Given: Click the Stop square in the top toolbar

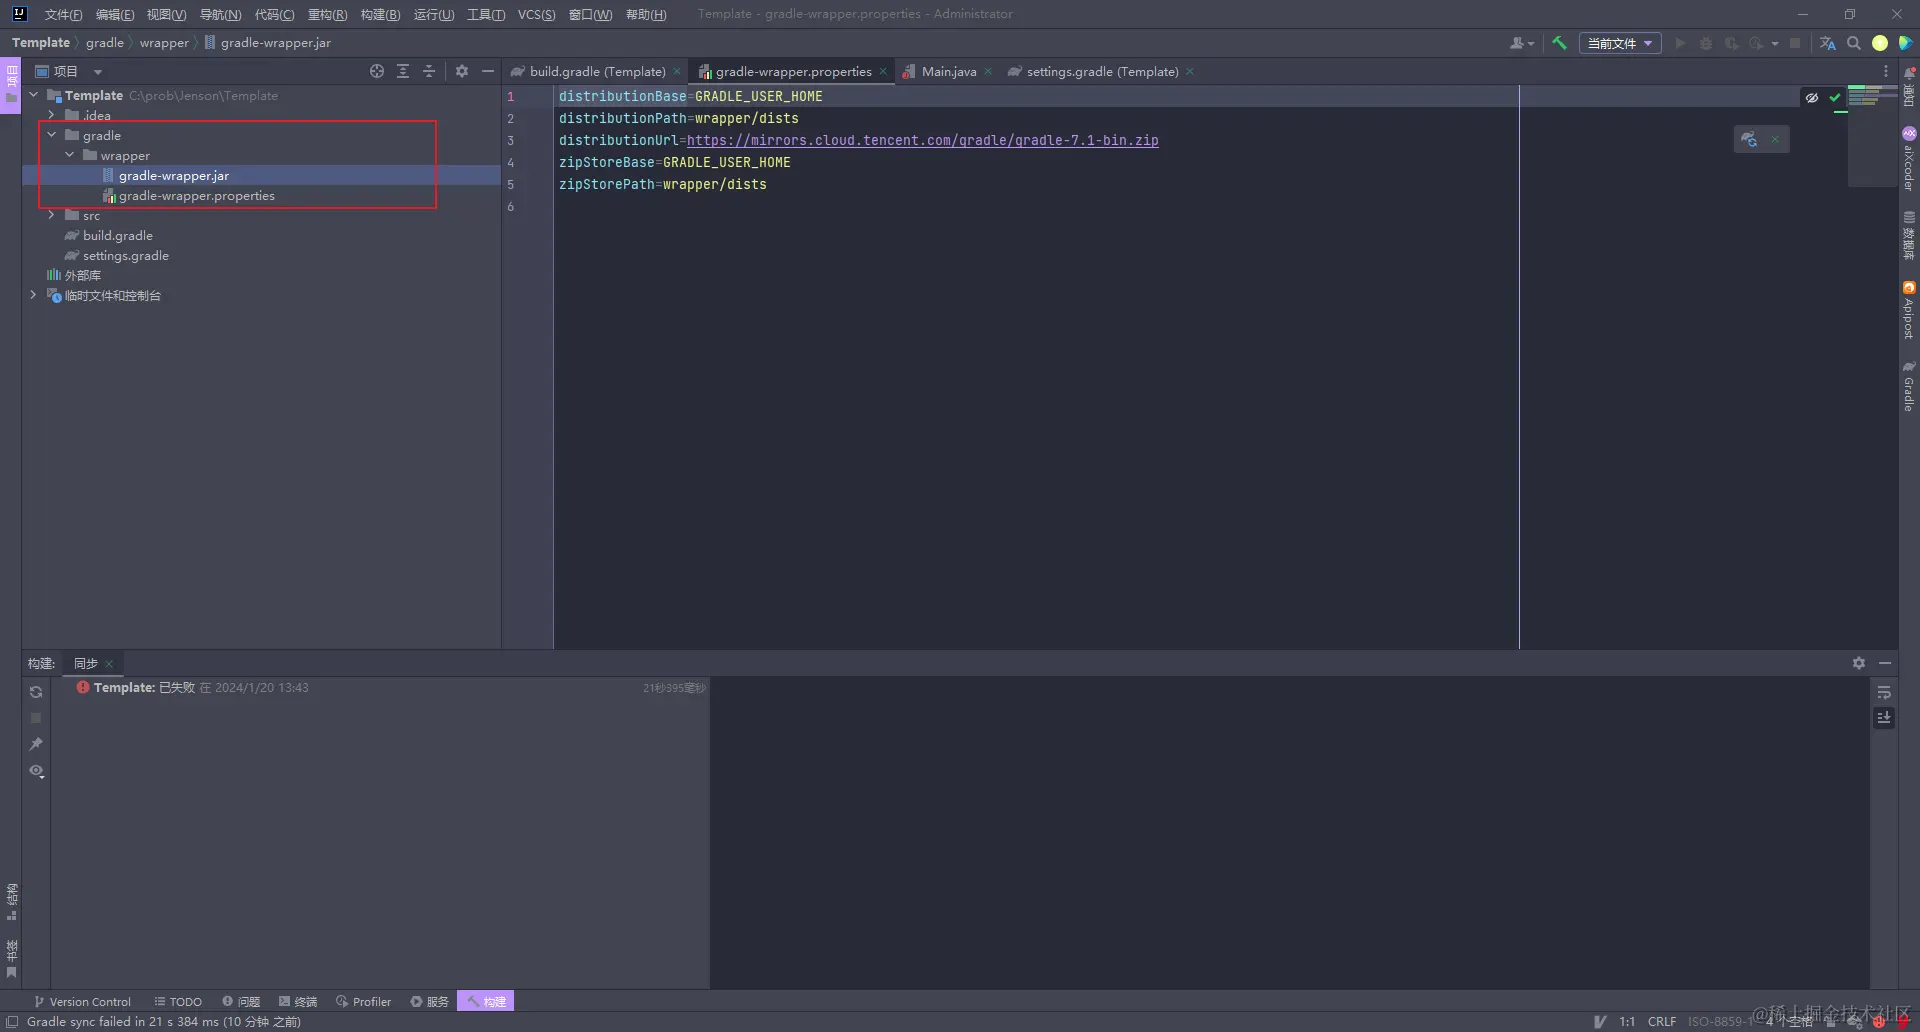Looking at the screenshot, I should 1795,43.
